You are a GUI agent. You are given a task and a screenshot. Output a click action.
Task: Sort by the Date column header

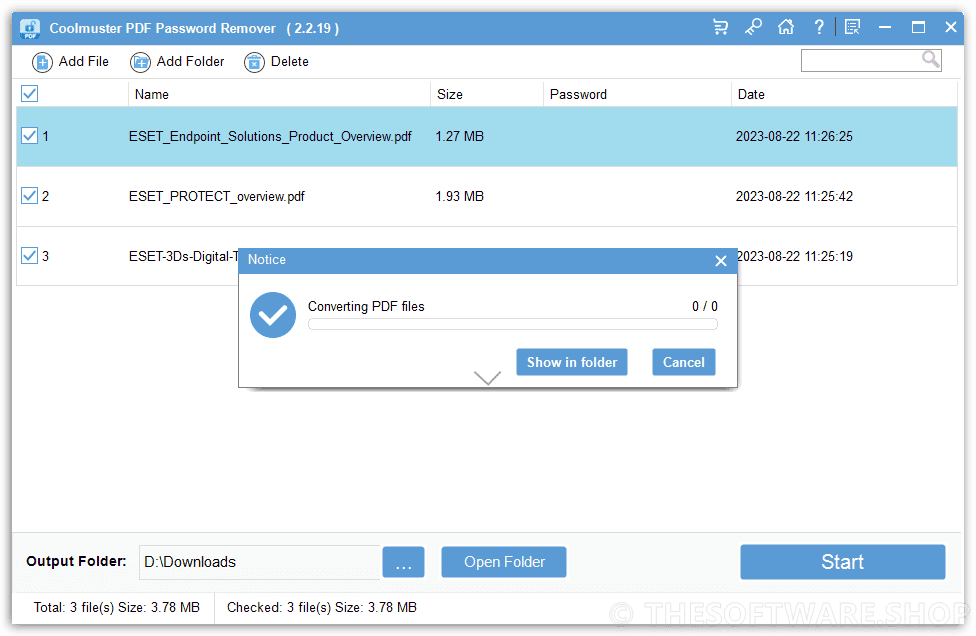click(x=844, y=94)
